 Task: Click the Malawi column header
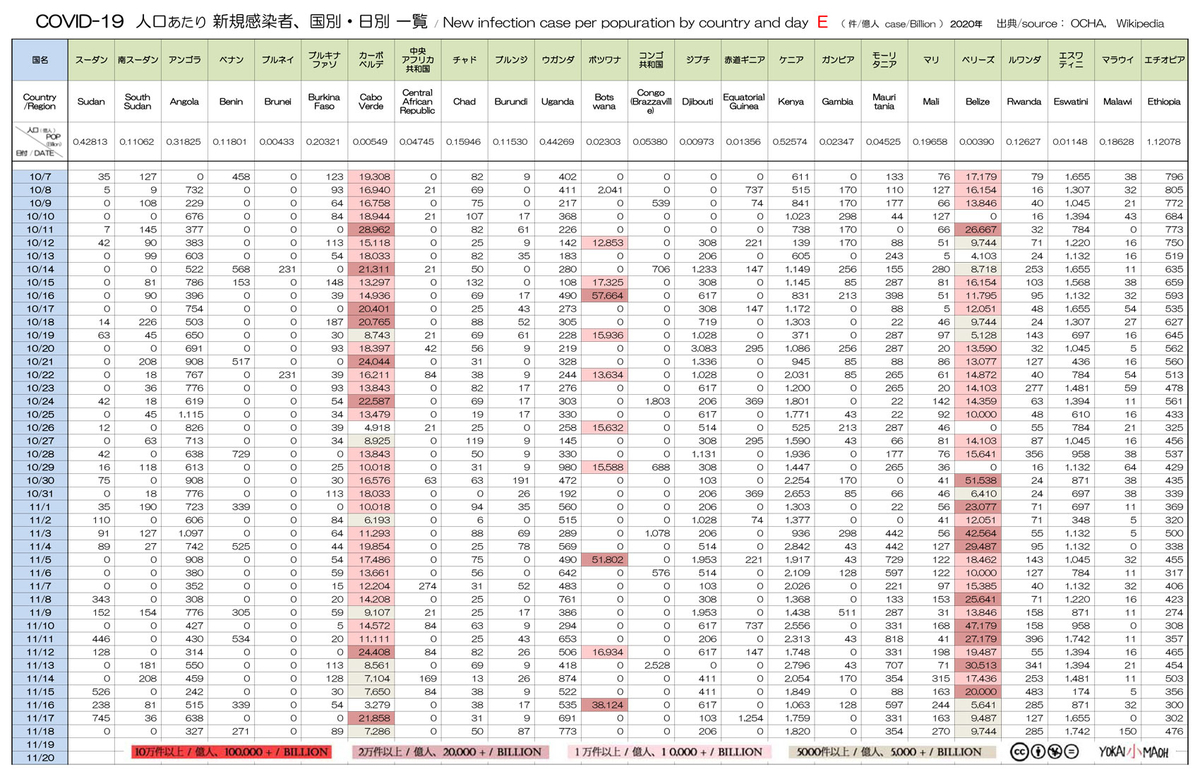1117,102
